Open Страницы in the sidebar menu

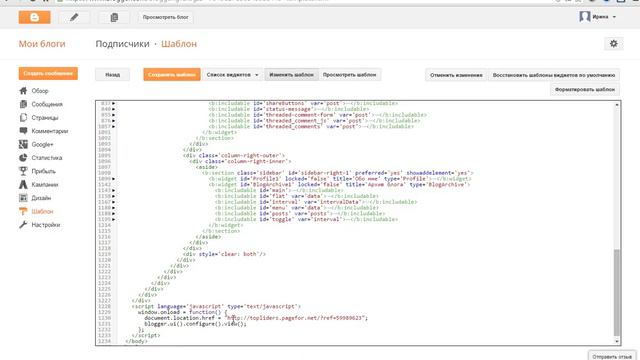45,118
